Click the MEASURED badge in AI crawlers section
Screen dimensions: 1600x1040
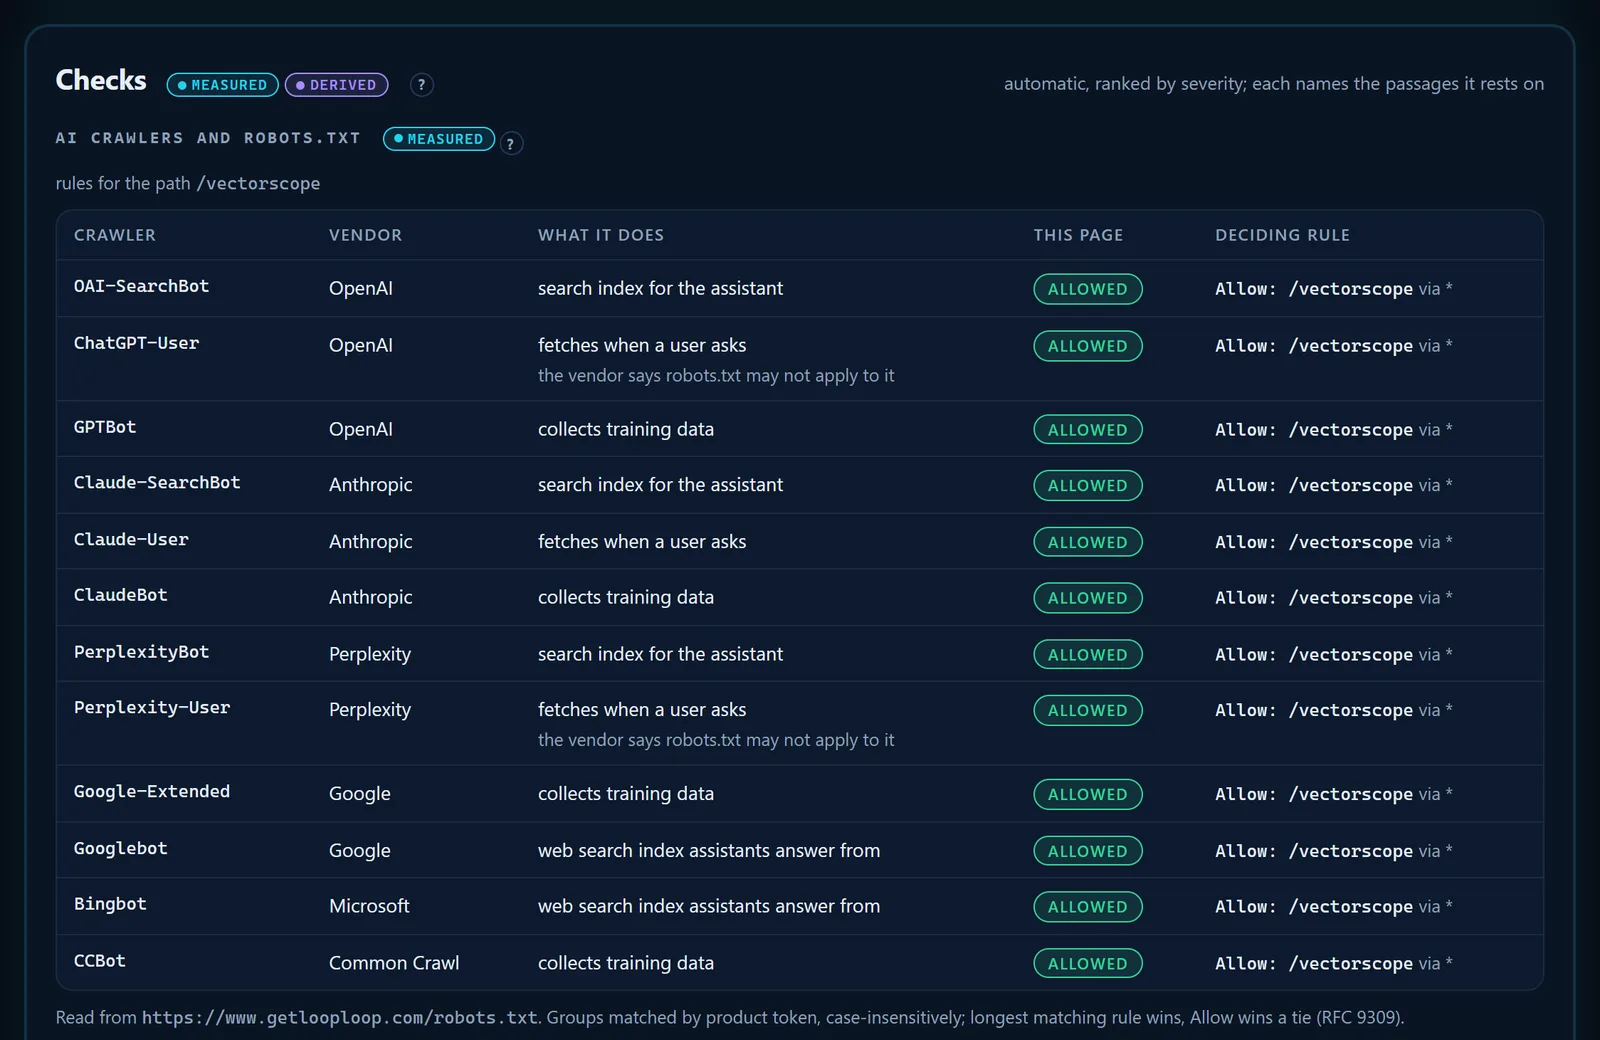coord(439,139)
